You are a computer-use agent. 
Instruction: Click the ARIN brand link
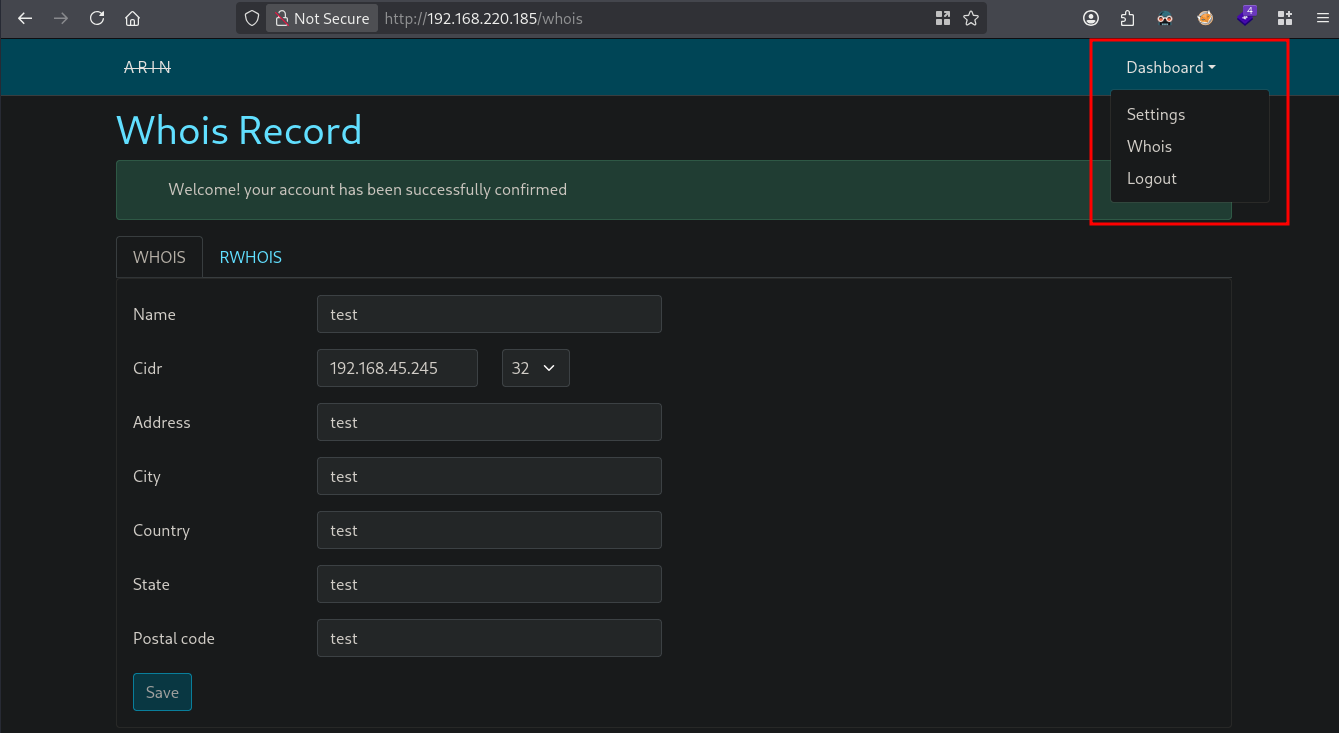pyautogui.click(x=148, y=67)
